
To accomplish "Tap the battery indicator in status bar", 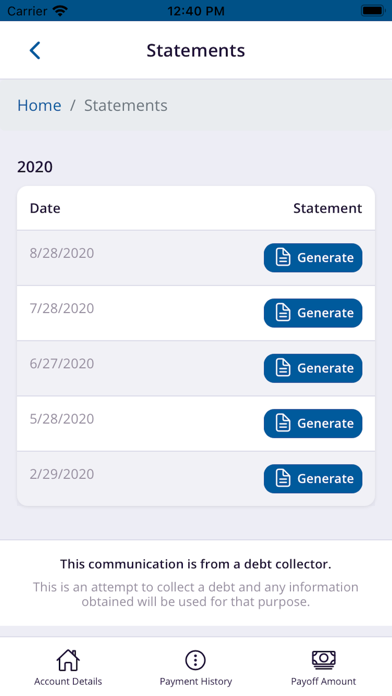I will [x=373, y=11].
